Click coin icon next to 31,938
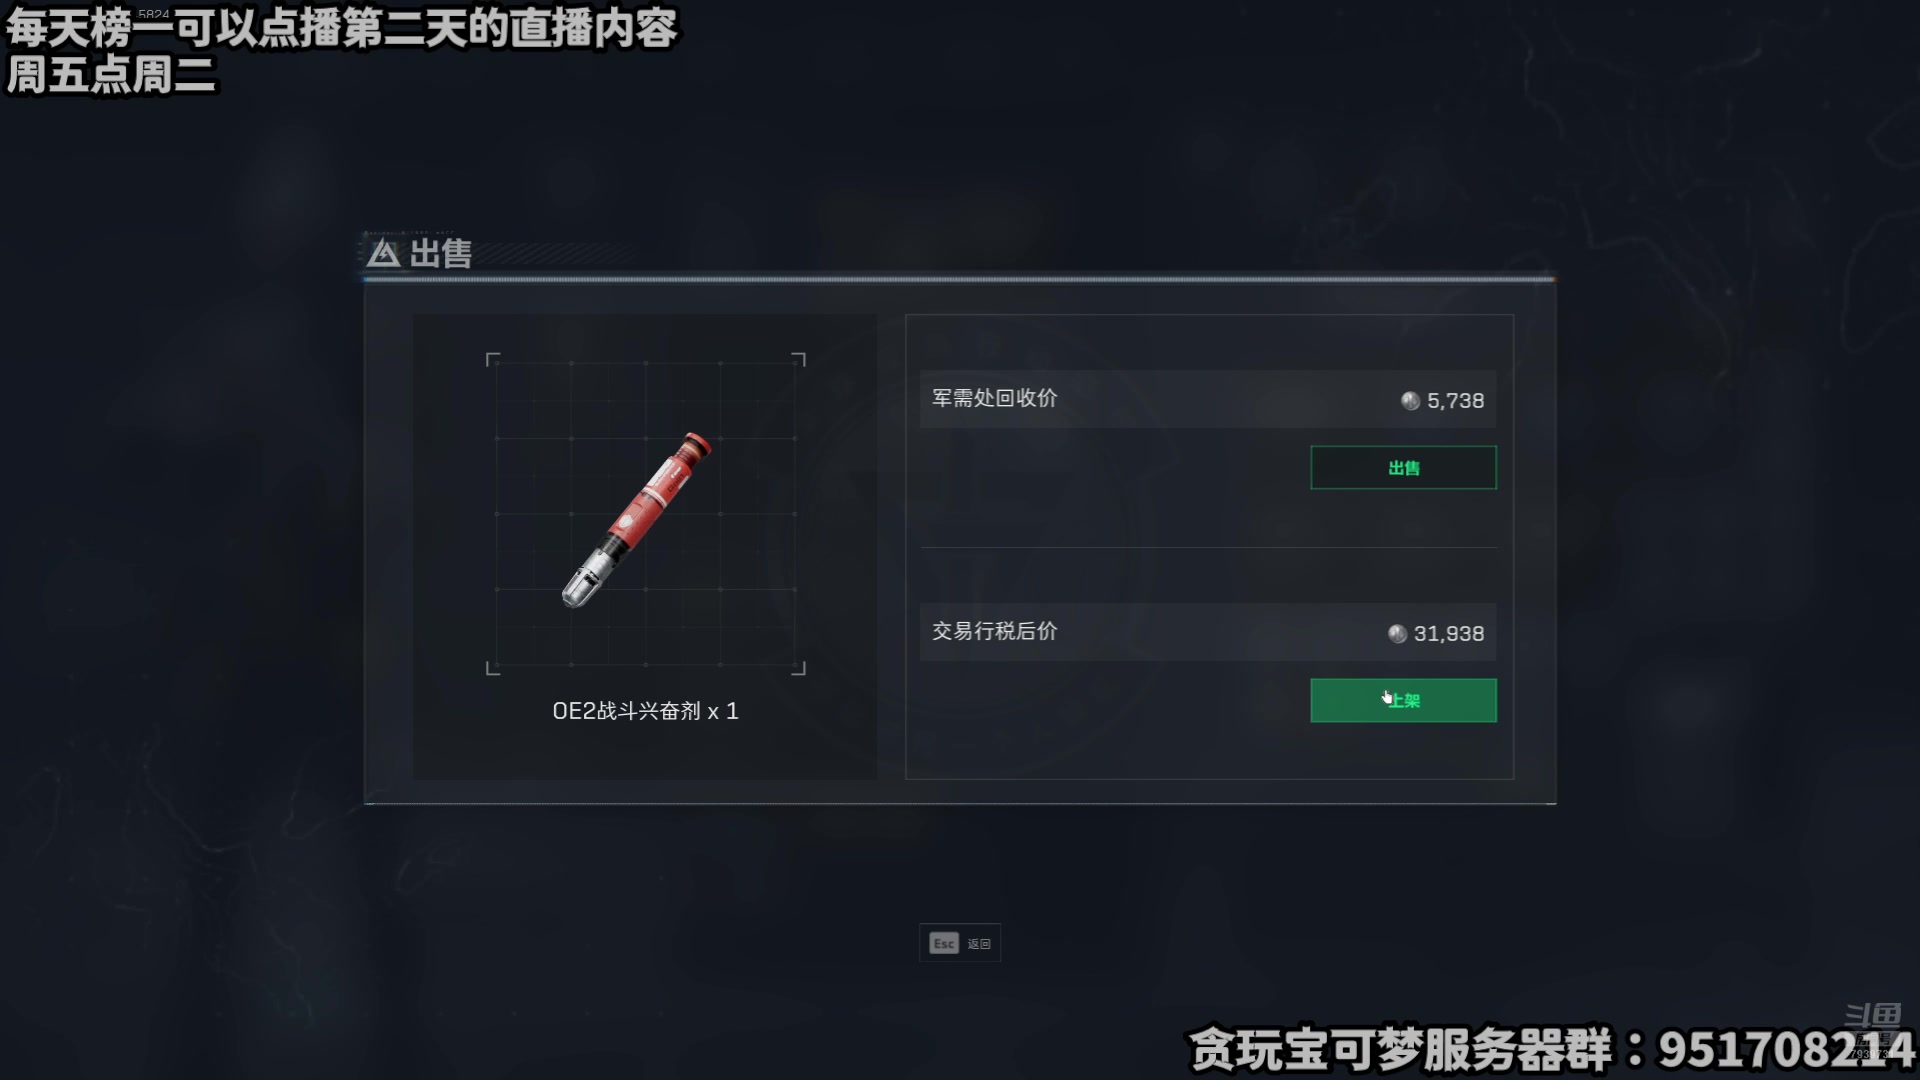 (x=1397, y=634)
